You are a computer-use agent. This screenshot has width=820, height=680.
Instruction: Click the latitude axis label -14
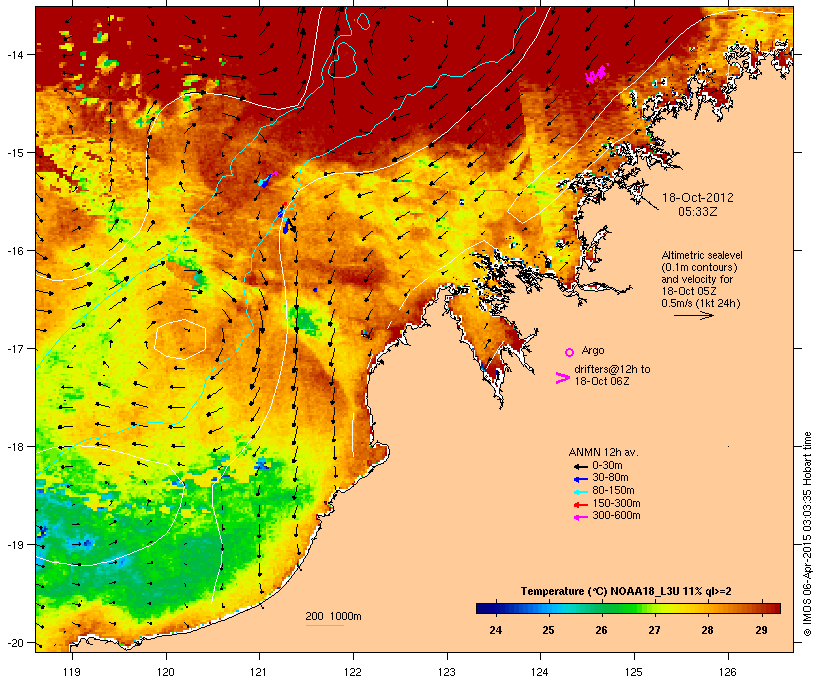(x=14, y=54)
